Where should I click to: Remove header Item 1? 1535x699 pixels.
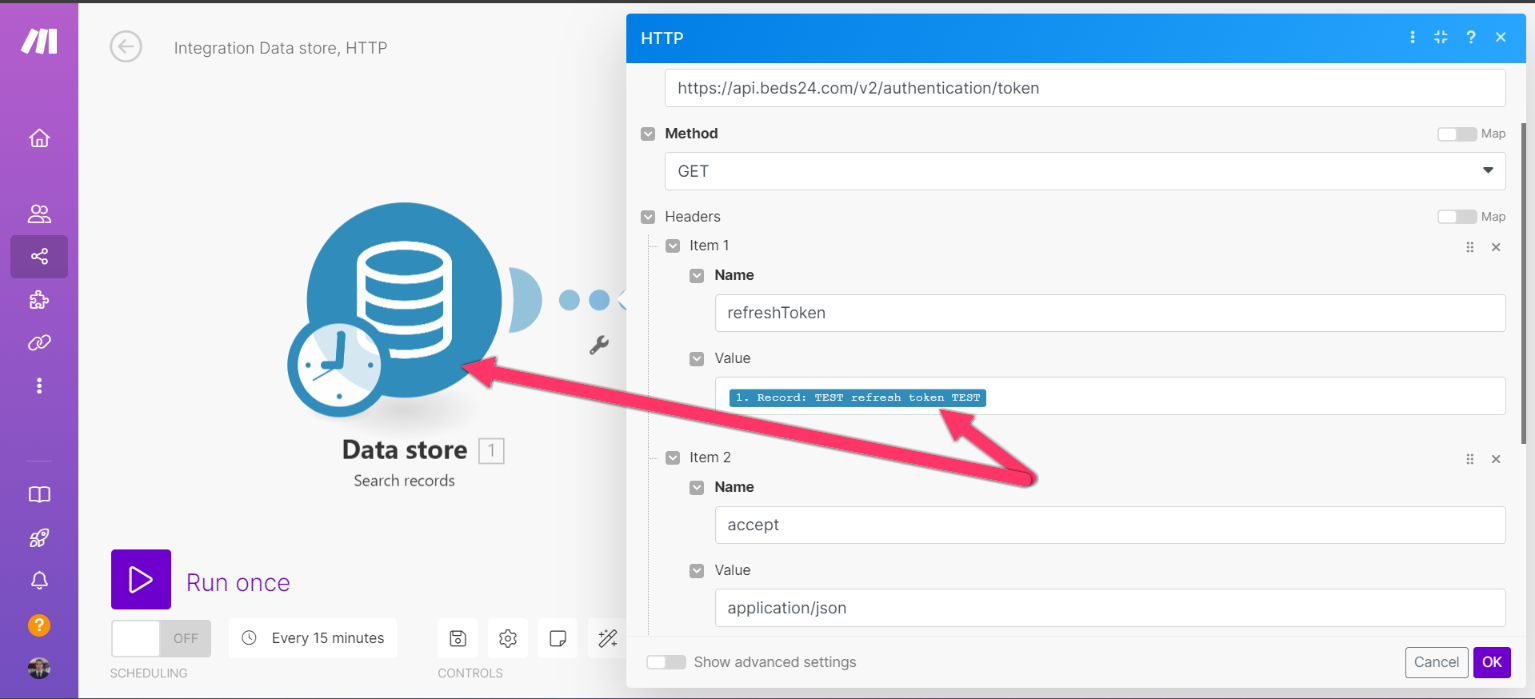pyautogui.click(x=1496, y=247)
